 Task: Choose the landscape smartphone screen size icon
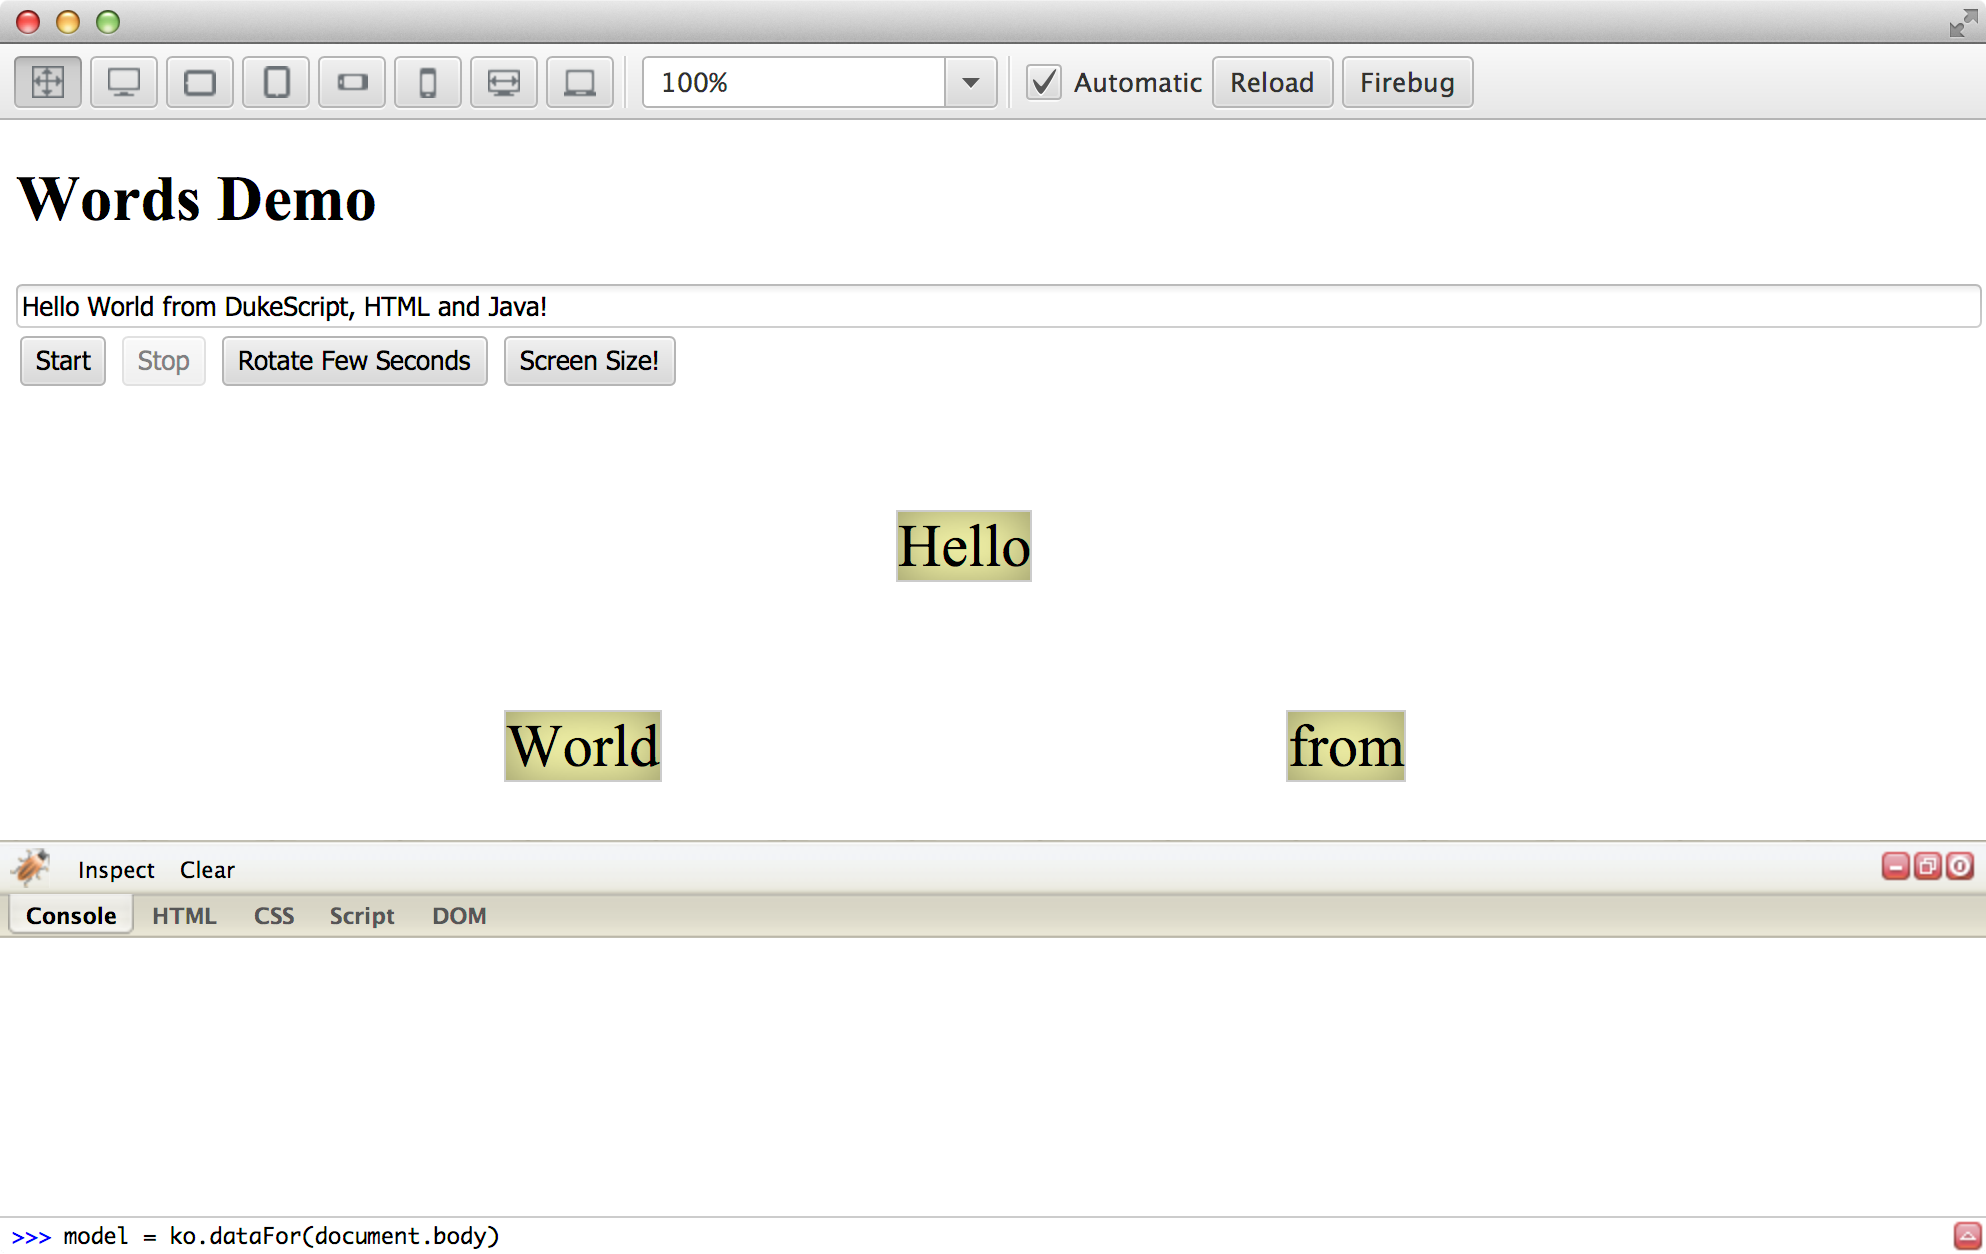[352, 82]
